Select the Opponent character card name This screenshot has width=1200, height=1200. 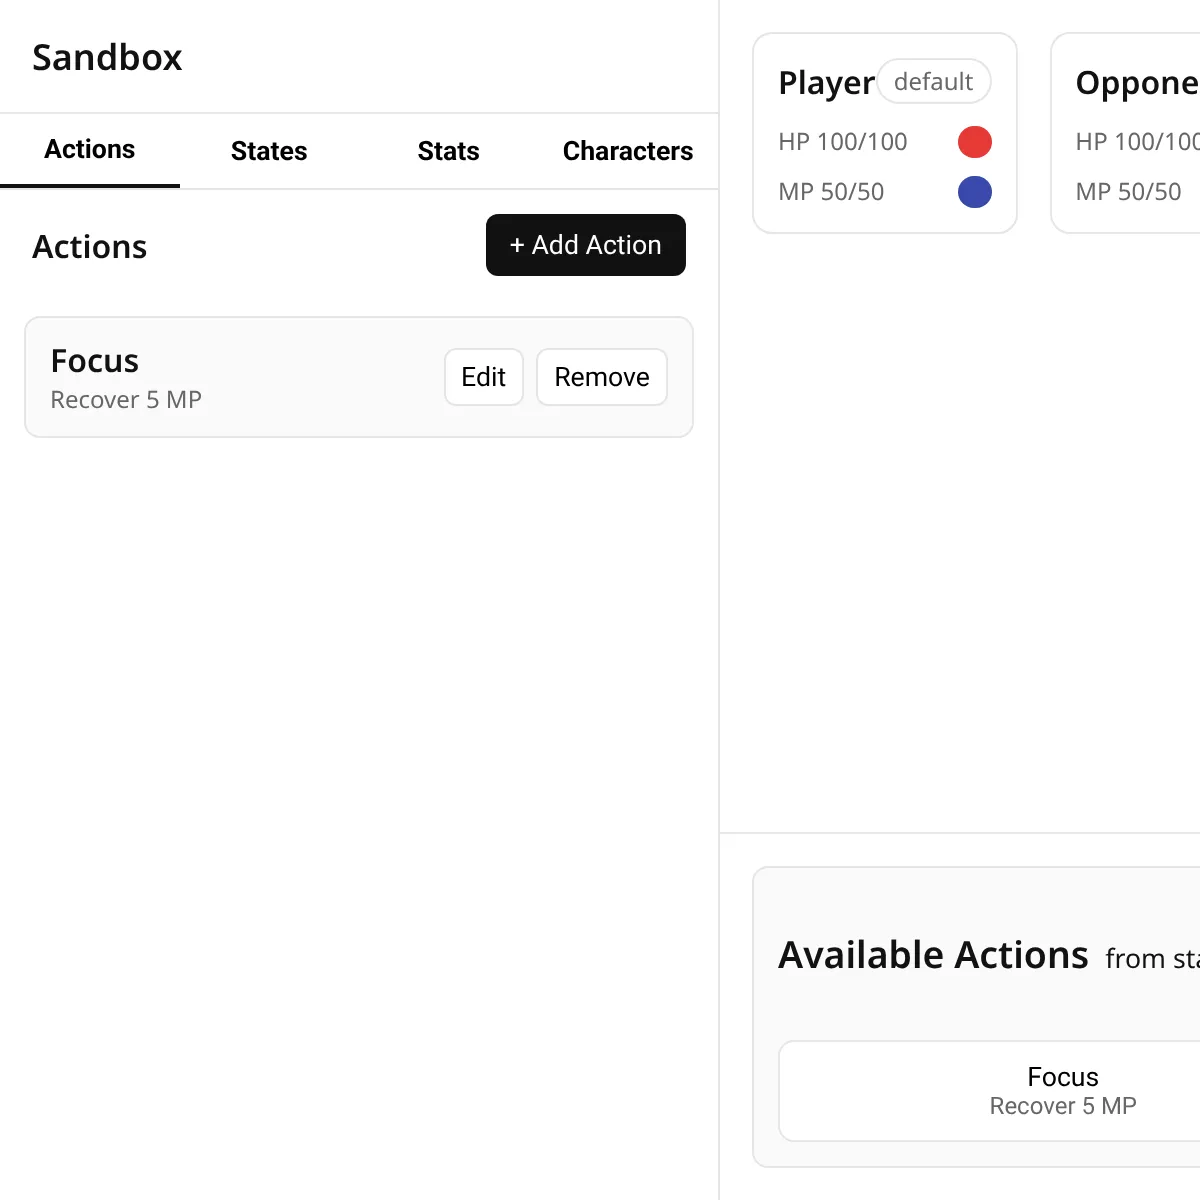pos(1138,83)
